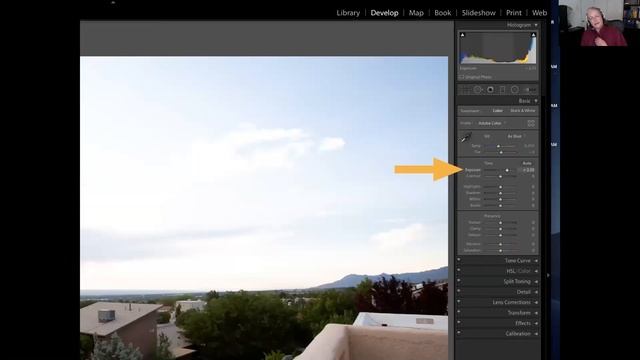The image size is (640, 360).
Task: Click the Texture slider handle
Action: point(500,223)
